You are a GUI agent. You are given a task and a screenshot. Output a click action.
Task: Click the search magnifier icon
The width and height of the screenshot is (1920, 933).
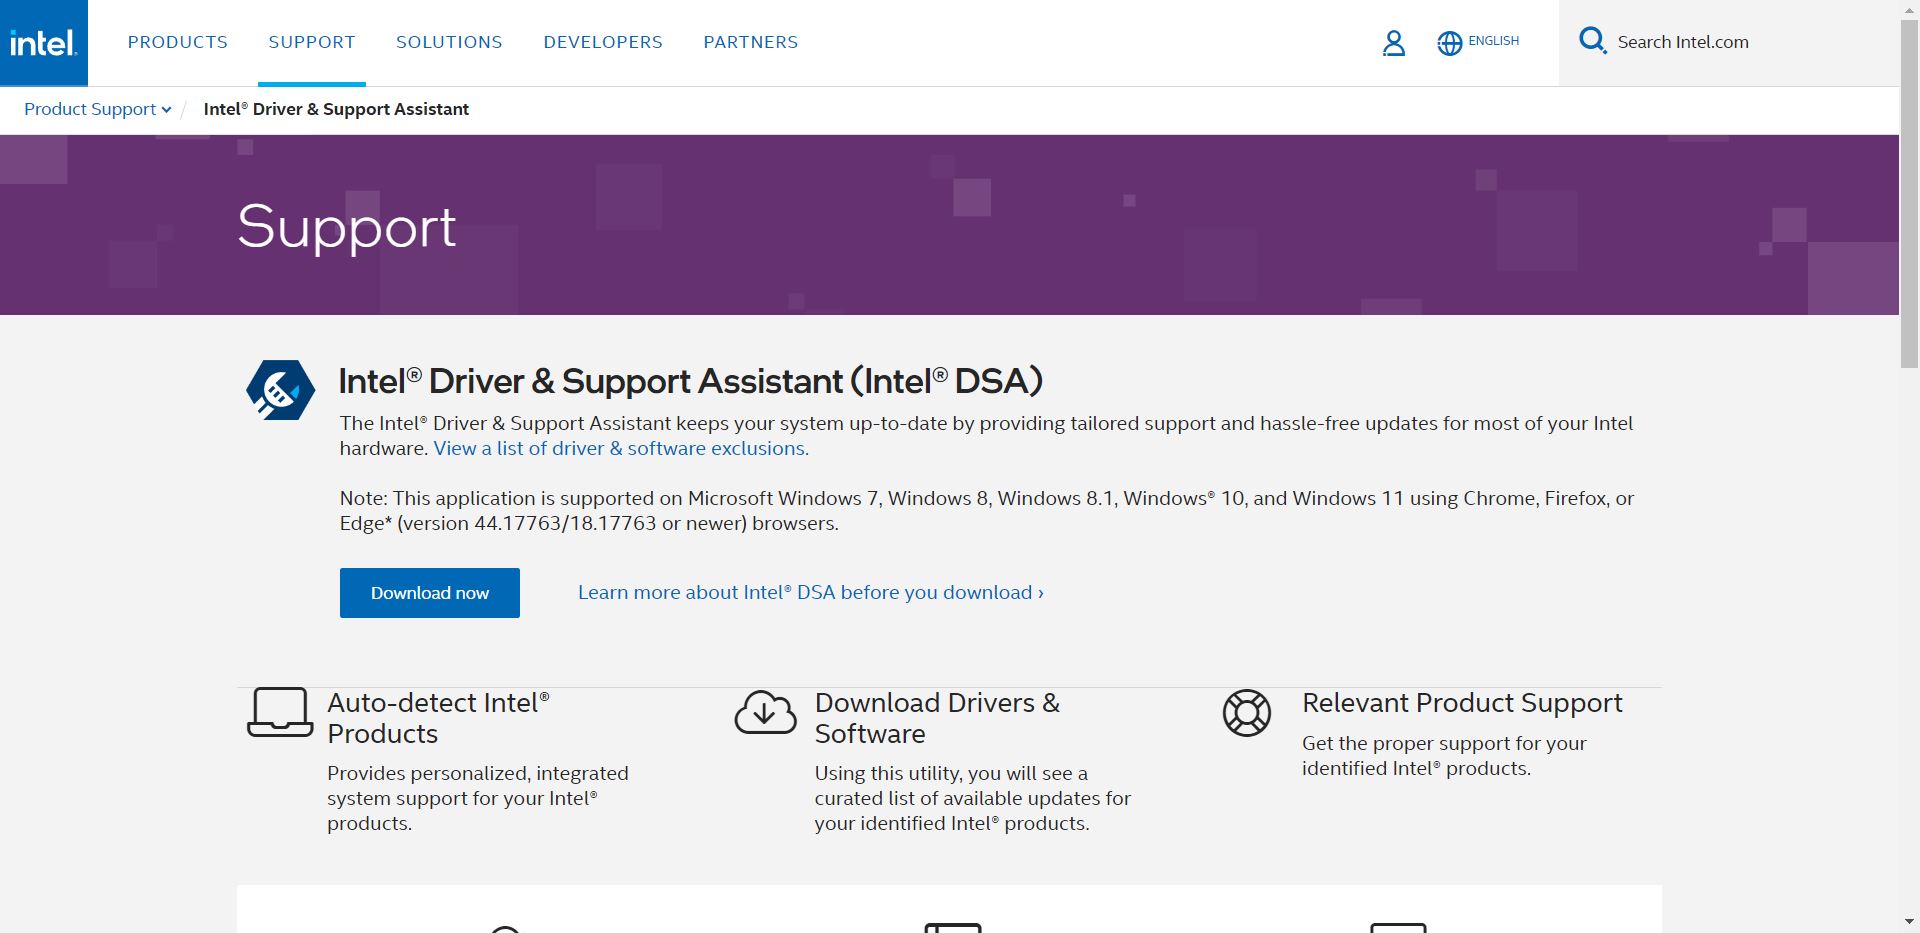[1592, 41]
